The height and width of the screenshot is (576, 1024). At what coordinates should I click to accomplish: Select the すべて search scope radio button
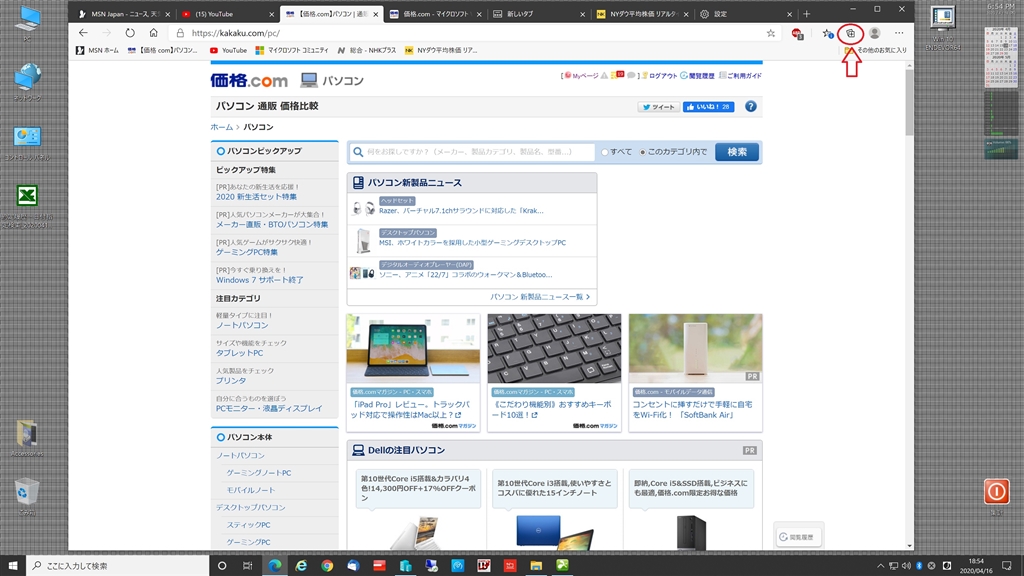pyautogui.click(x=605, y=152)
